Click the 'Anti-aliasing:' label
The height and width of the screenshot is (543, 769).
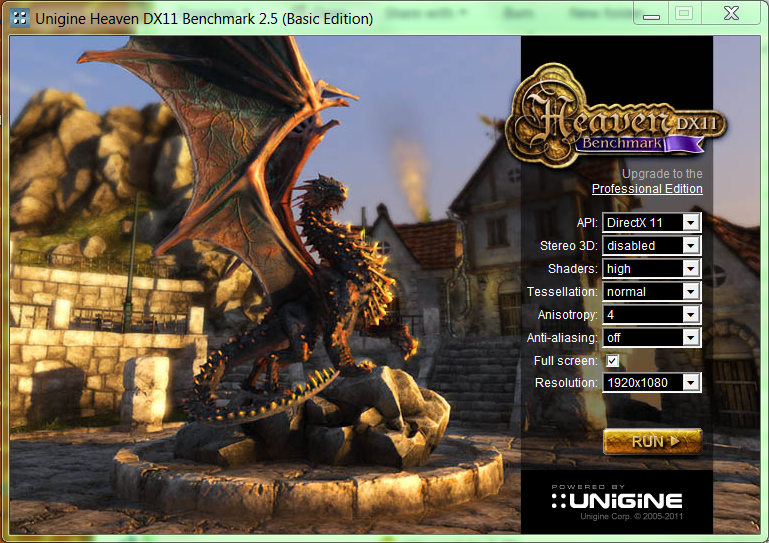562,338
